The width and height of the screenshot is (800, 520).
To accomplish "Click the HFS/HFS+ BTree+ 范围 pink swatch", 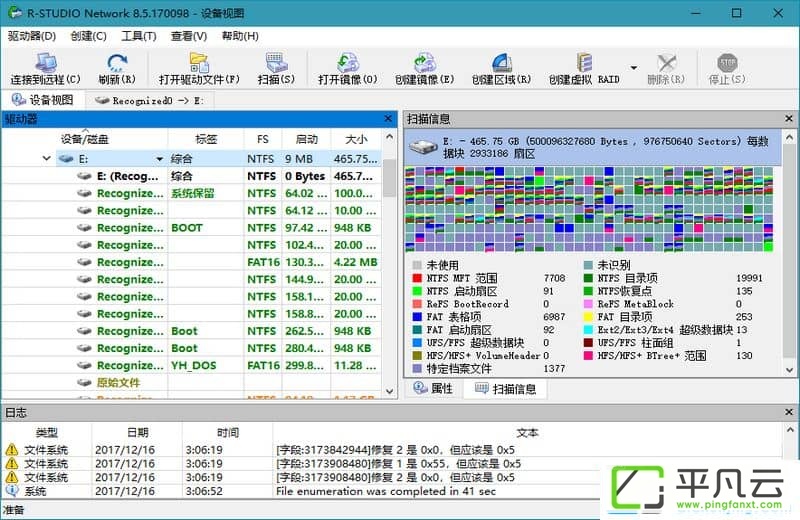I will tap(588, 355).
